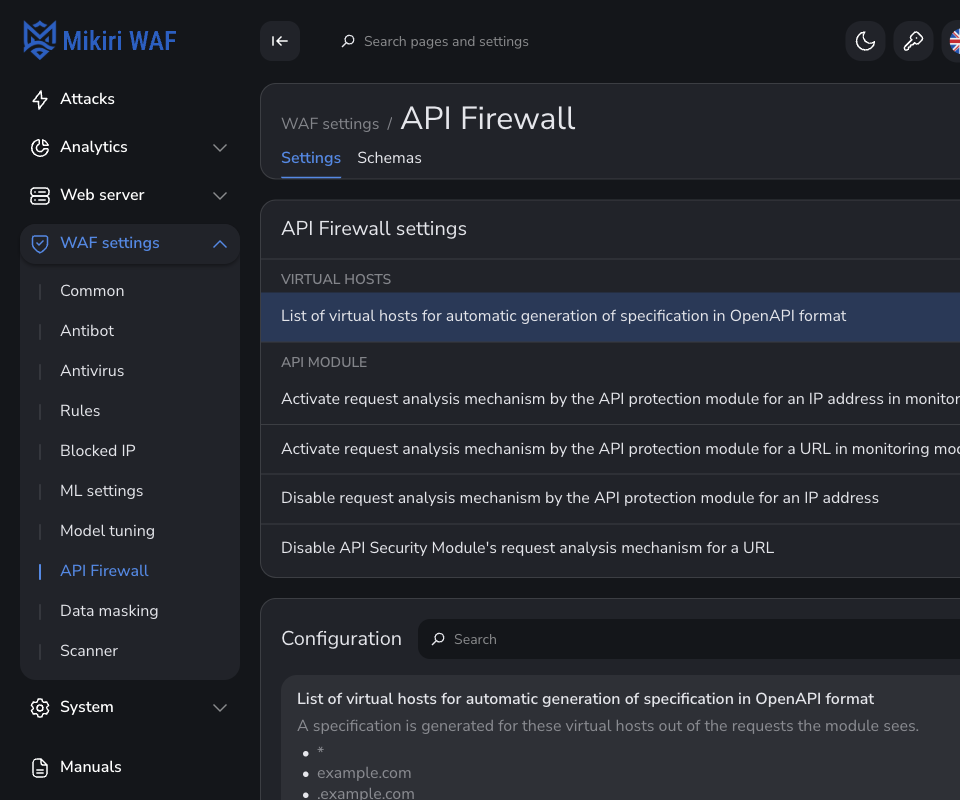Select Disable request analysis for an IP address
Image resolution: width=960 pixels, height=800 pixels.
(x=610, y=498)
